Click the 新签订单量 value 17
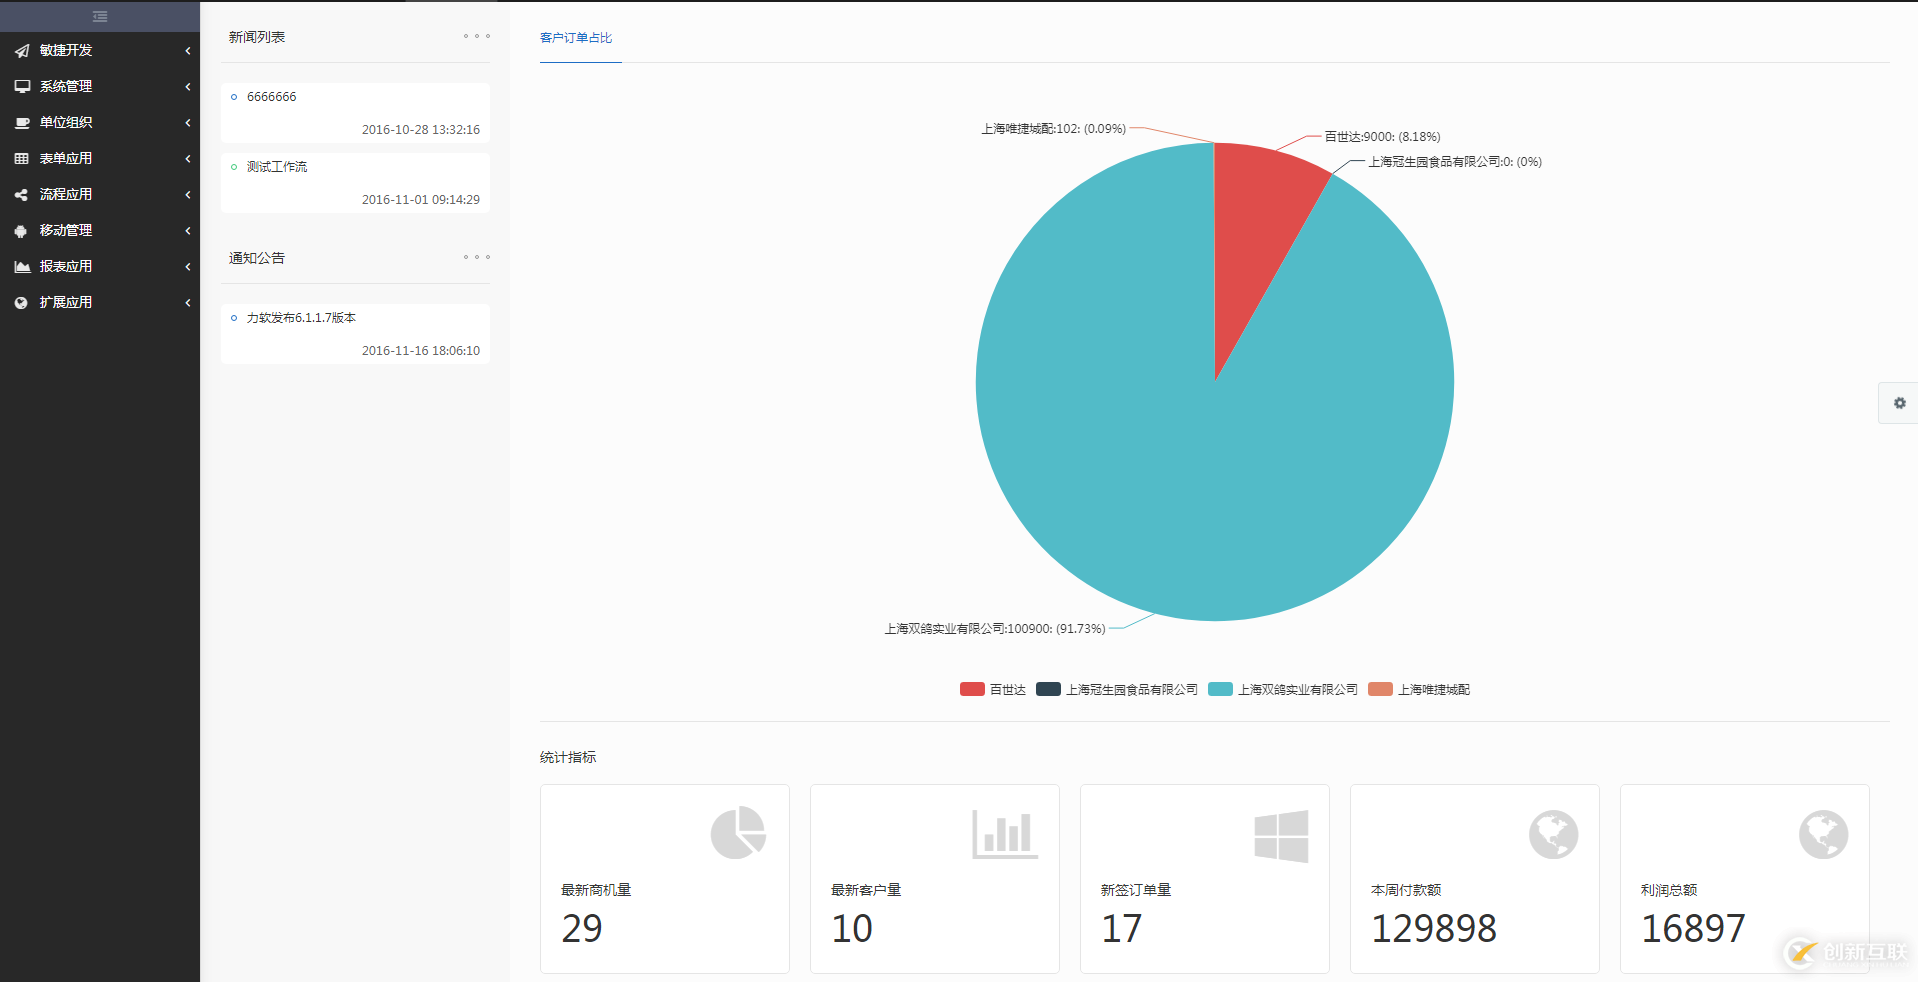This screenshot has width=1918, height=982. pyautogui.click(x=1121, y=929)
